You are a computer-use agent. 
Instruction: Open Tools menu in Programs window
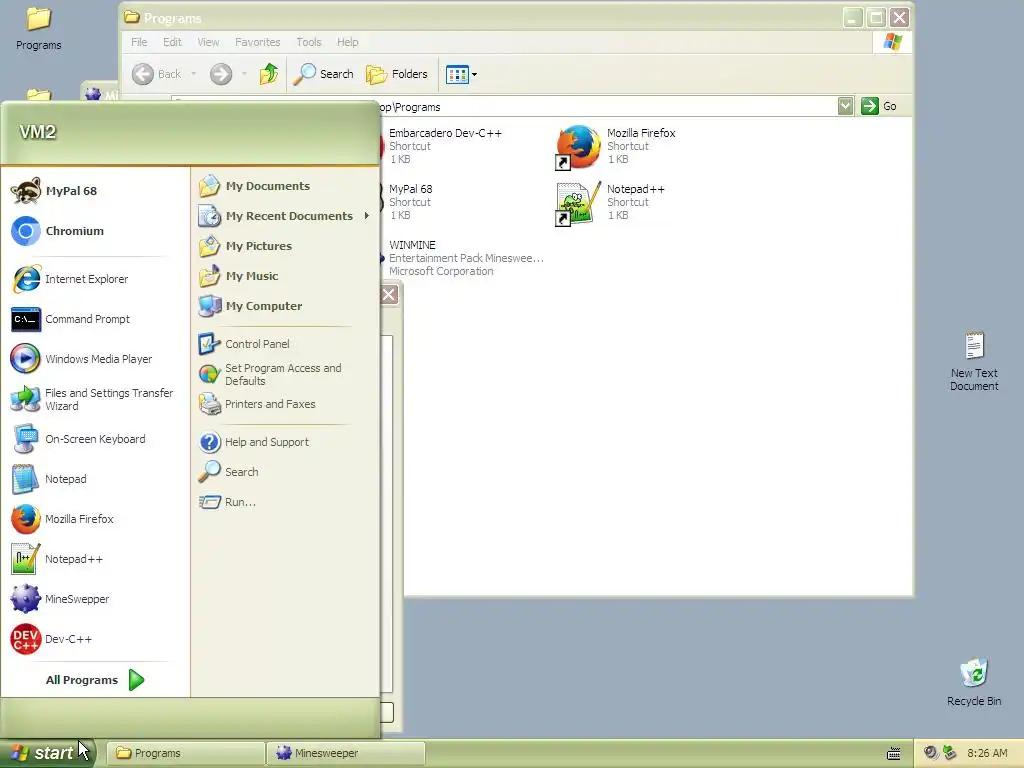309,42
